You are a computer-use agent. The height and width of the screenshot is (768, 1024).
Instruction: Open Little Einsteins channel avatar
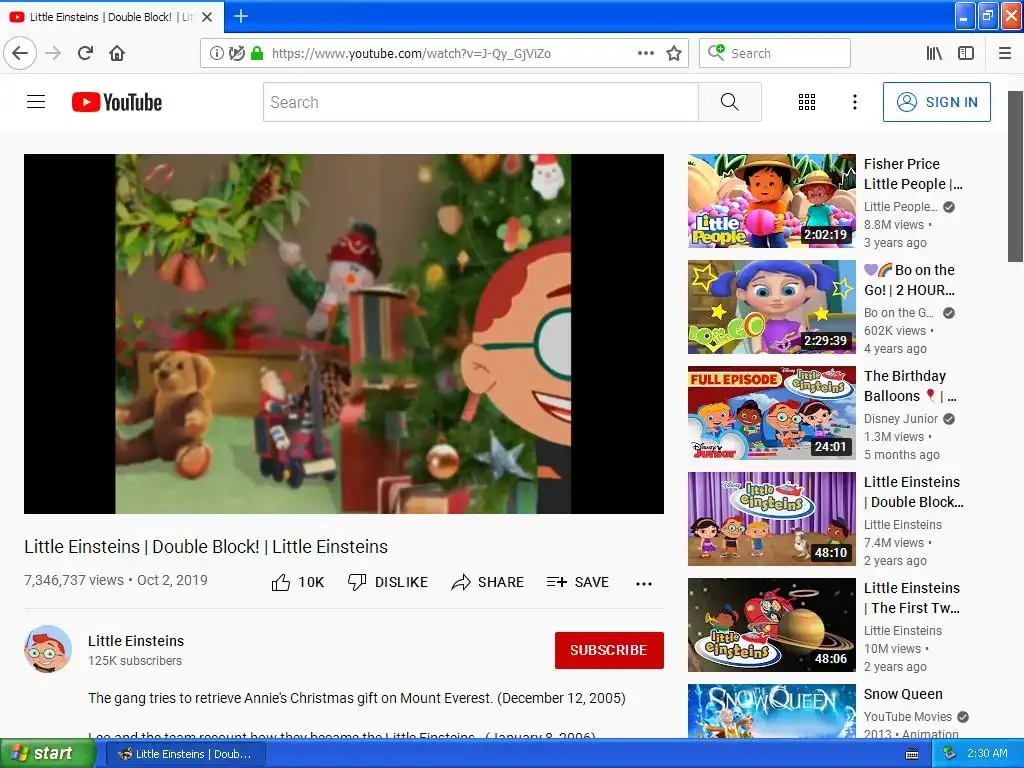coord(48,649)
